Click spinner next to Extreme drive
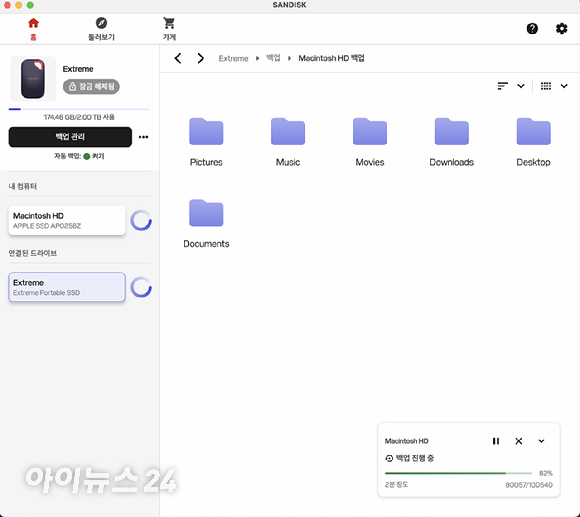Screen dimensions: 580x517 click(x=141, y=287)
